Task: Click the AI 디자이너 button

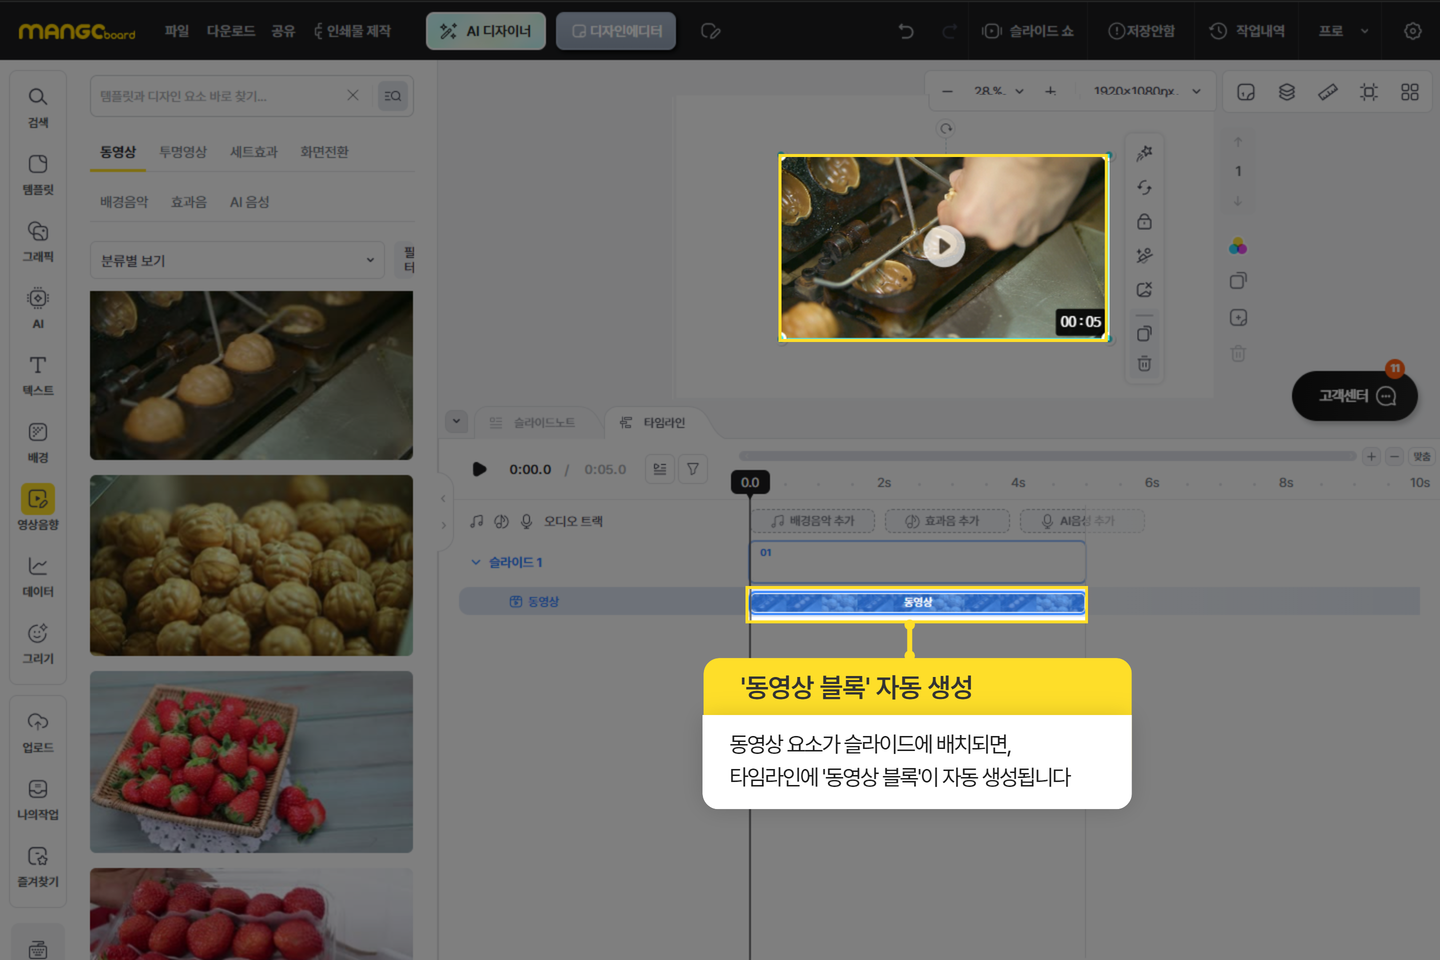Action: [486, 31]
